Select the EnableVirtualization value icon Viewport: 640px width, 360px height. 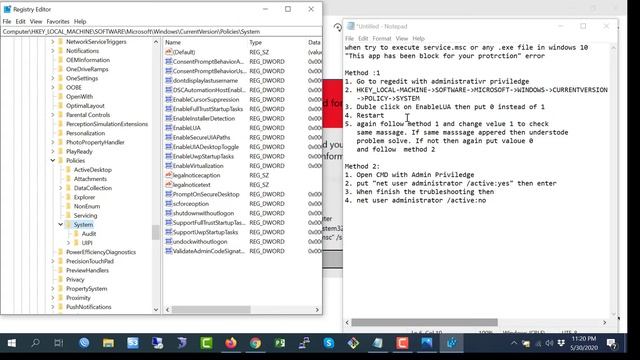[169, 166]
